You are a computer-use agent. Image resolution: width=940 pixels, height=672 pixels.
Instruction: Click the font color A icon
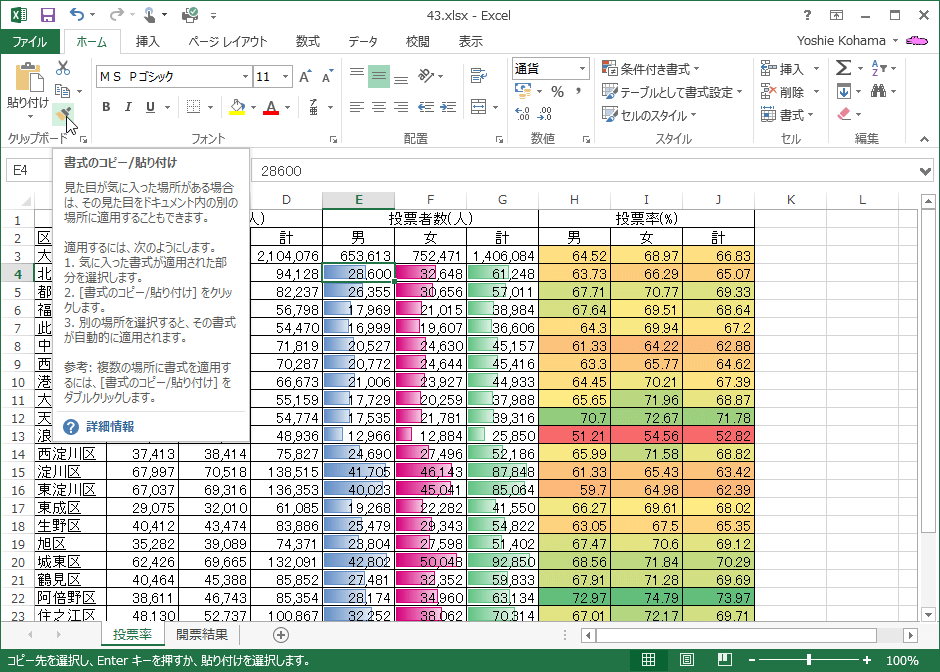click(x=271, y=107)
